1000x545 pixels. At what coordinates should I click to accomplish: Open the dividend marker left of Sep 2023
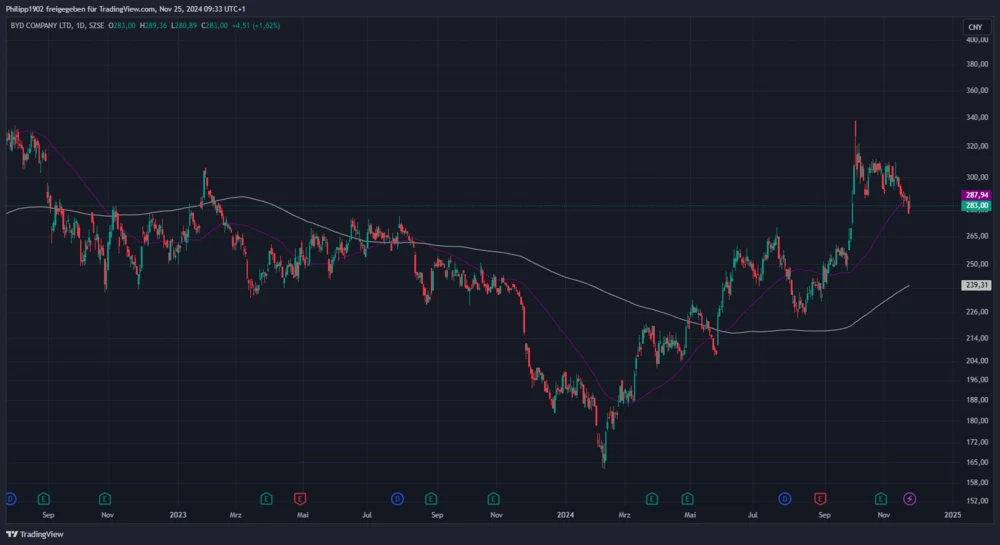tap(397, 497)
